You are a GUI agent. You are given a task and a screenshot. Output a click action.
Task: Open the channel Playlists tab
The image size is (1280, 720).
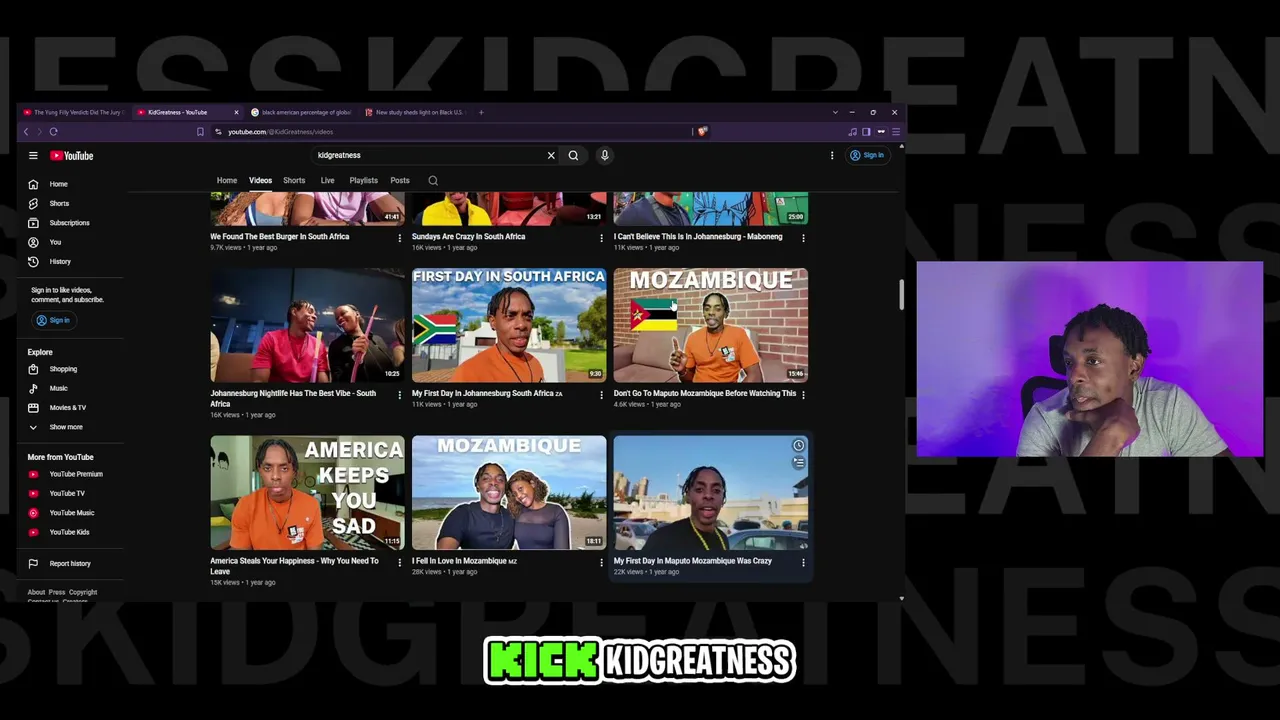click(x=363, y=181)
